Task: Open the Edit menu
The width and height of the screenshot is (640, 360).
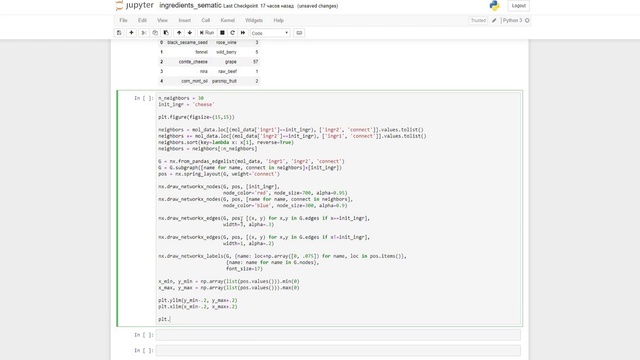Action: (142, 20)
